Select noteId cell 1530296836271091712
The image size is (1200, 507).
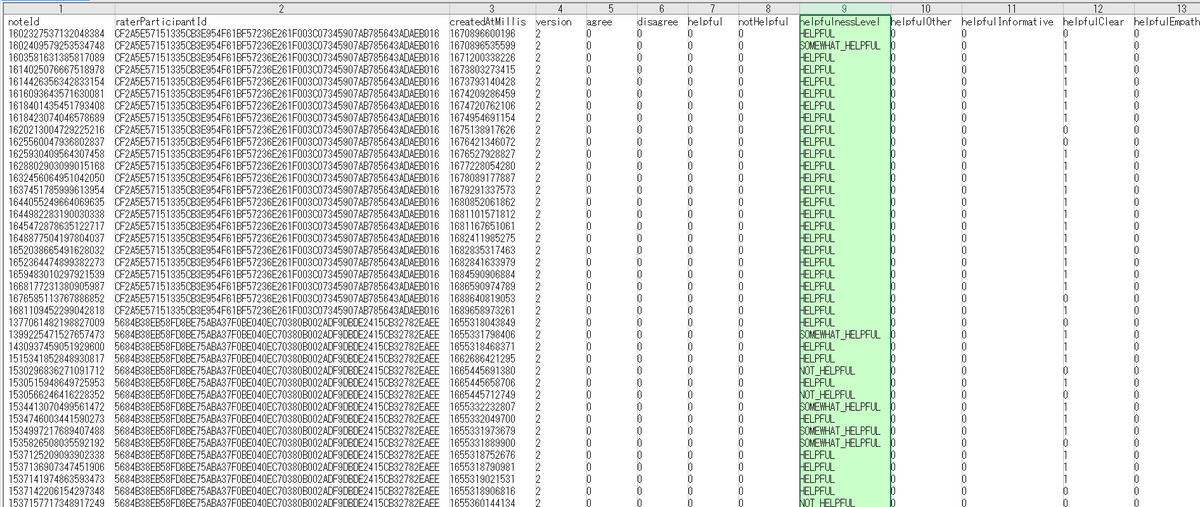click(57, 370)
